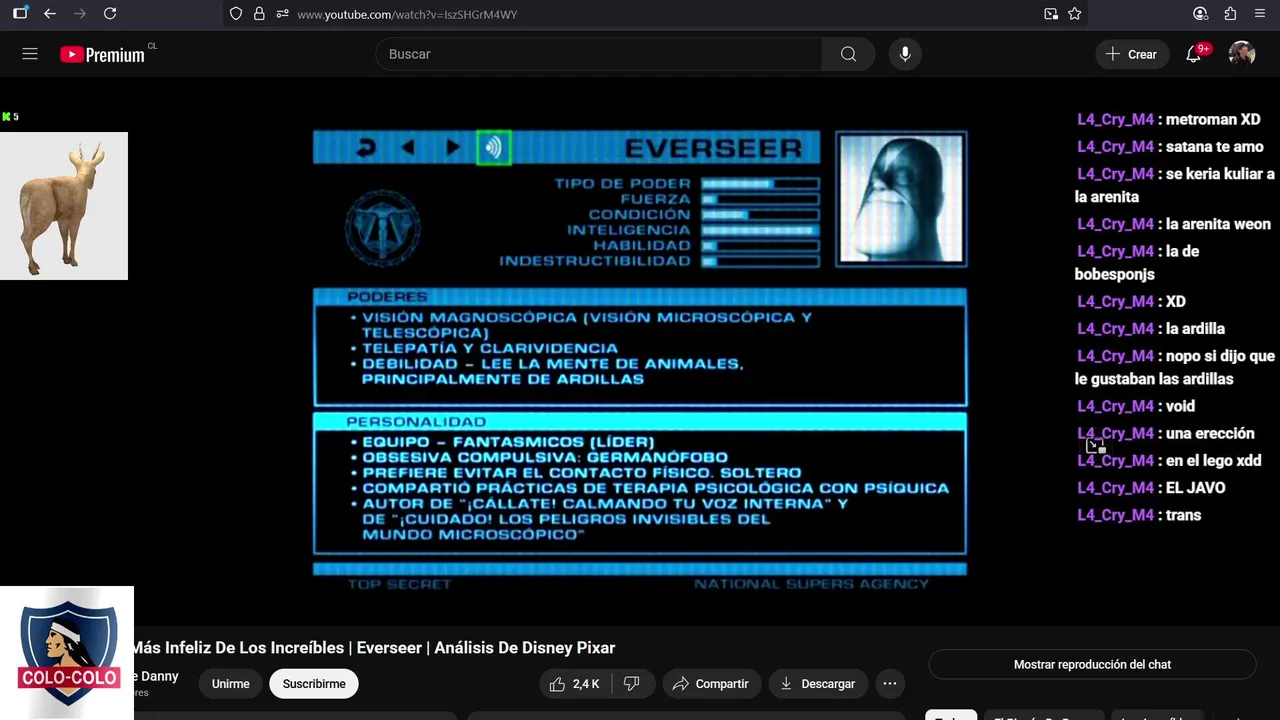Click Mostrar reproducción del chat
Screen dimensions: 1280x720
click(1092, 664)
